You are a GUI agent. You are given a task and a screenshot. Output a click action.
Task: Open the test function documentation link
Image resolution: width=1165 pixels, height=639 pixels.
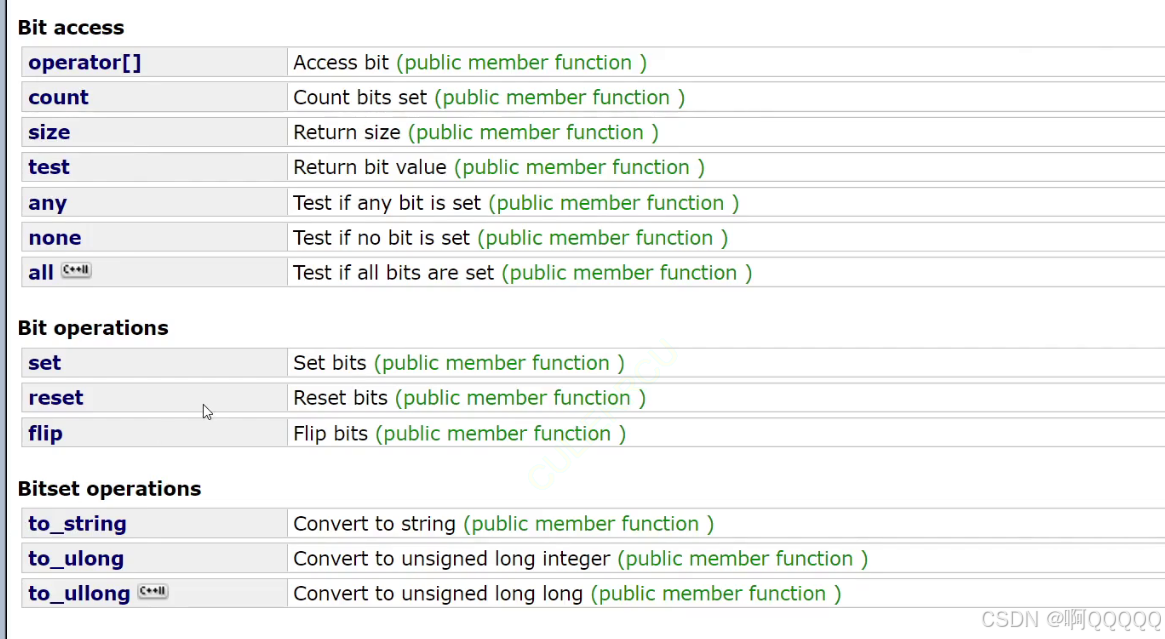(x=49, y=167)
